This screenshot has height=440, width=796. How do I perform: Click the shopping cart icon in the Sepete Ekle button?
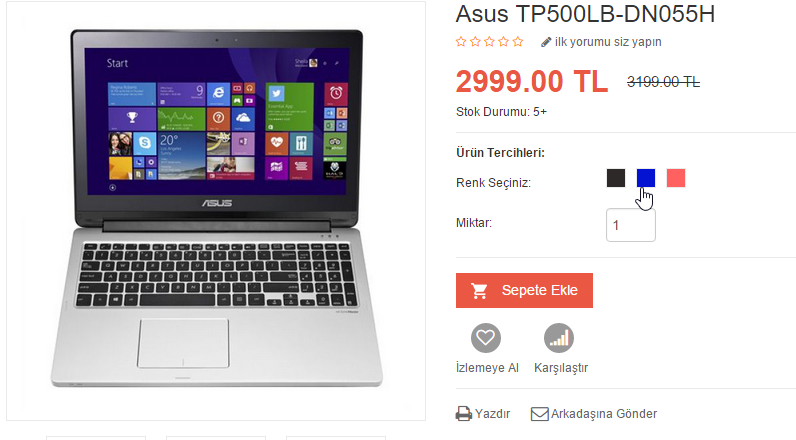(x=479, y=290)
